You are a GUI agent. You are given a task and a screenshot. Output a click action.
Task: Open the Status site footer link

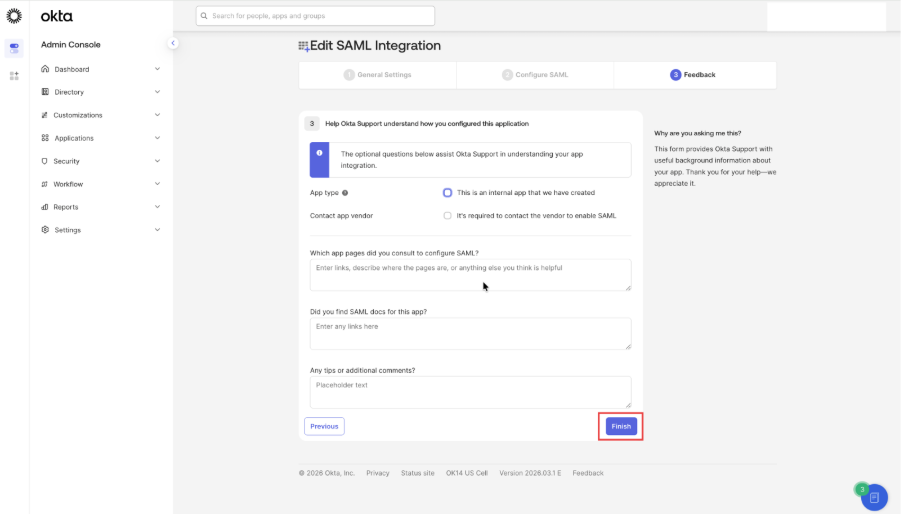click(417, 473)
